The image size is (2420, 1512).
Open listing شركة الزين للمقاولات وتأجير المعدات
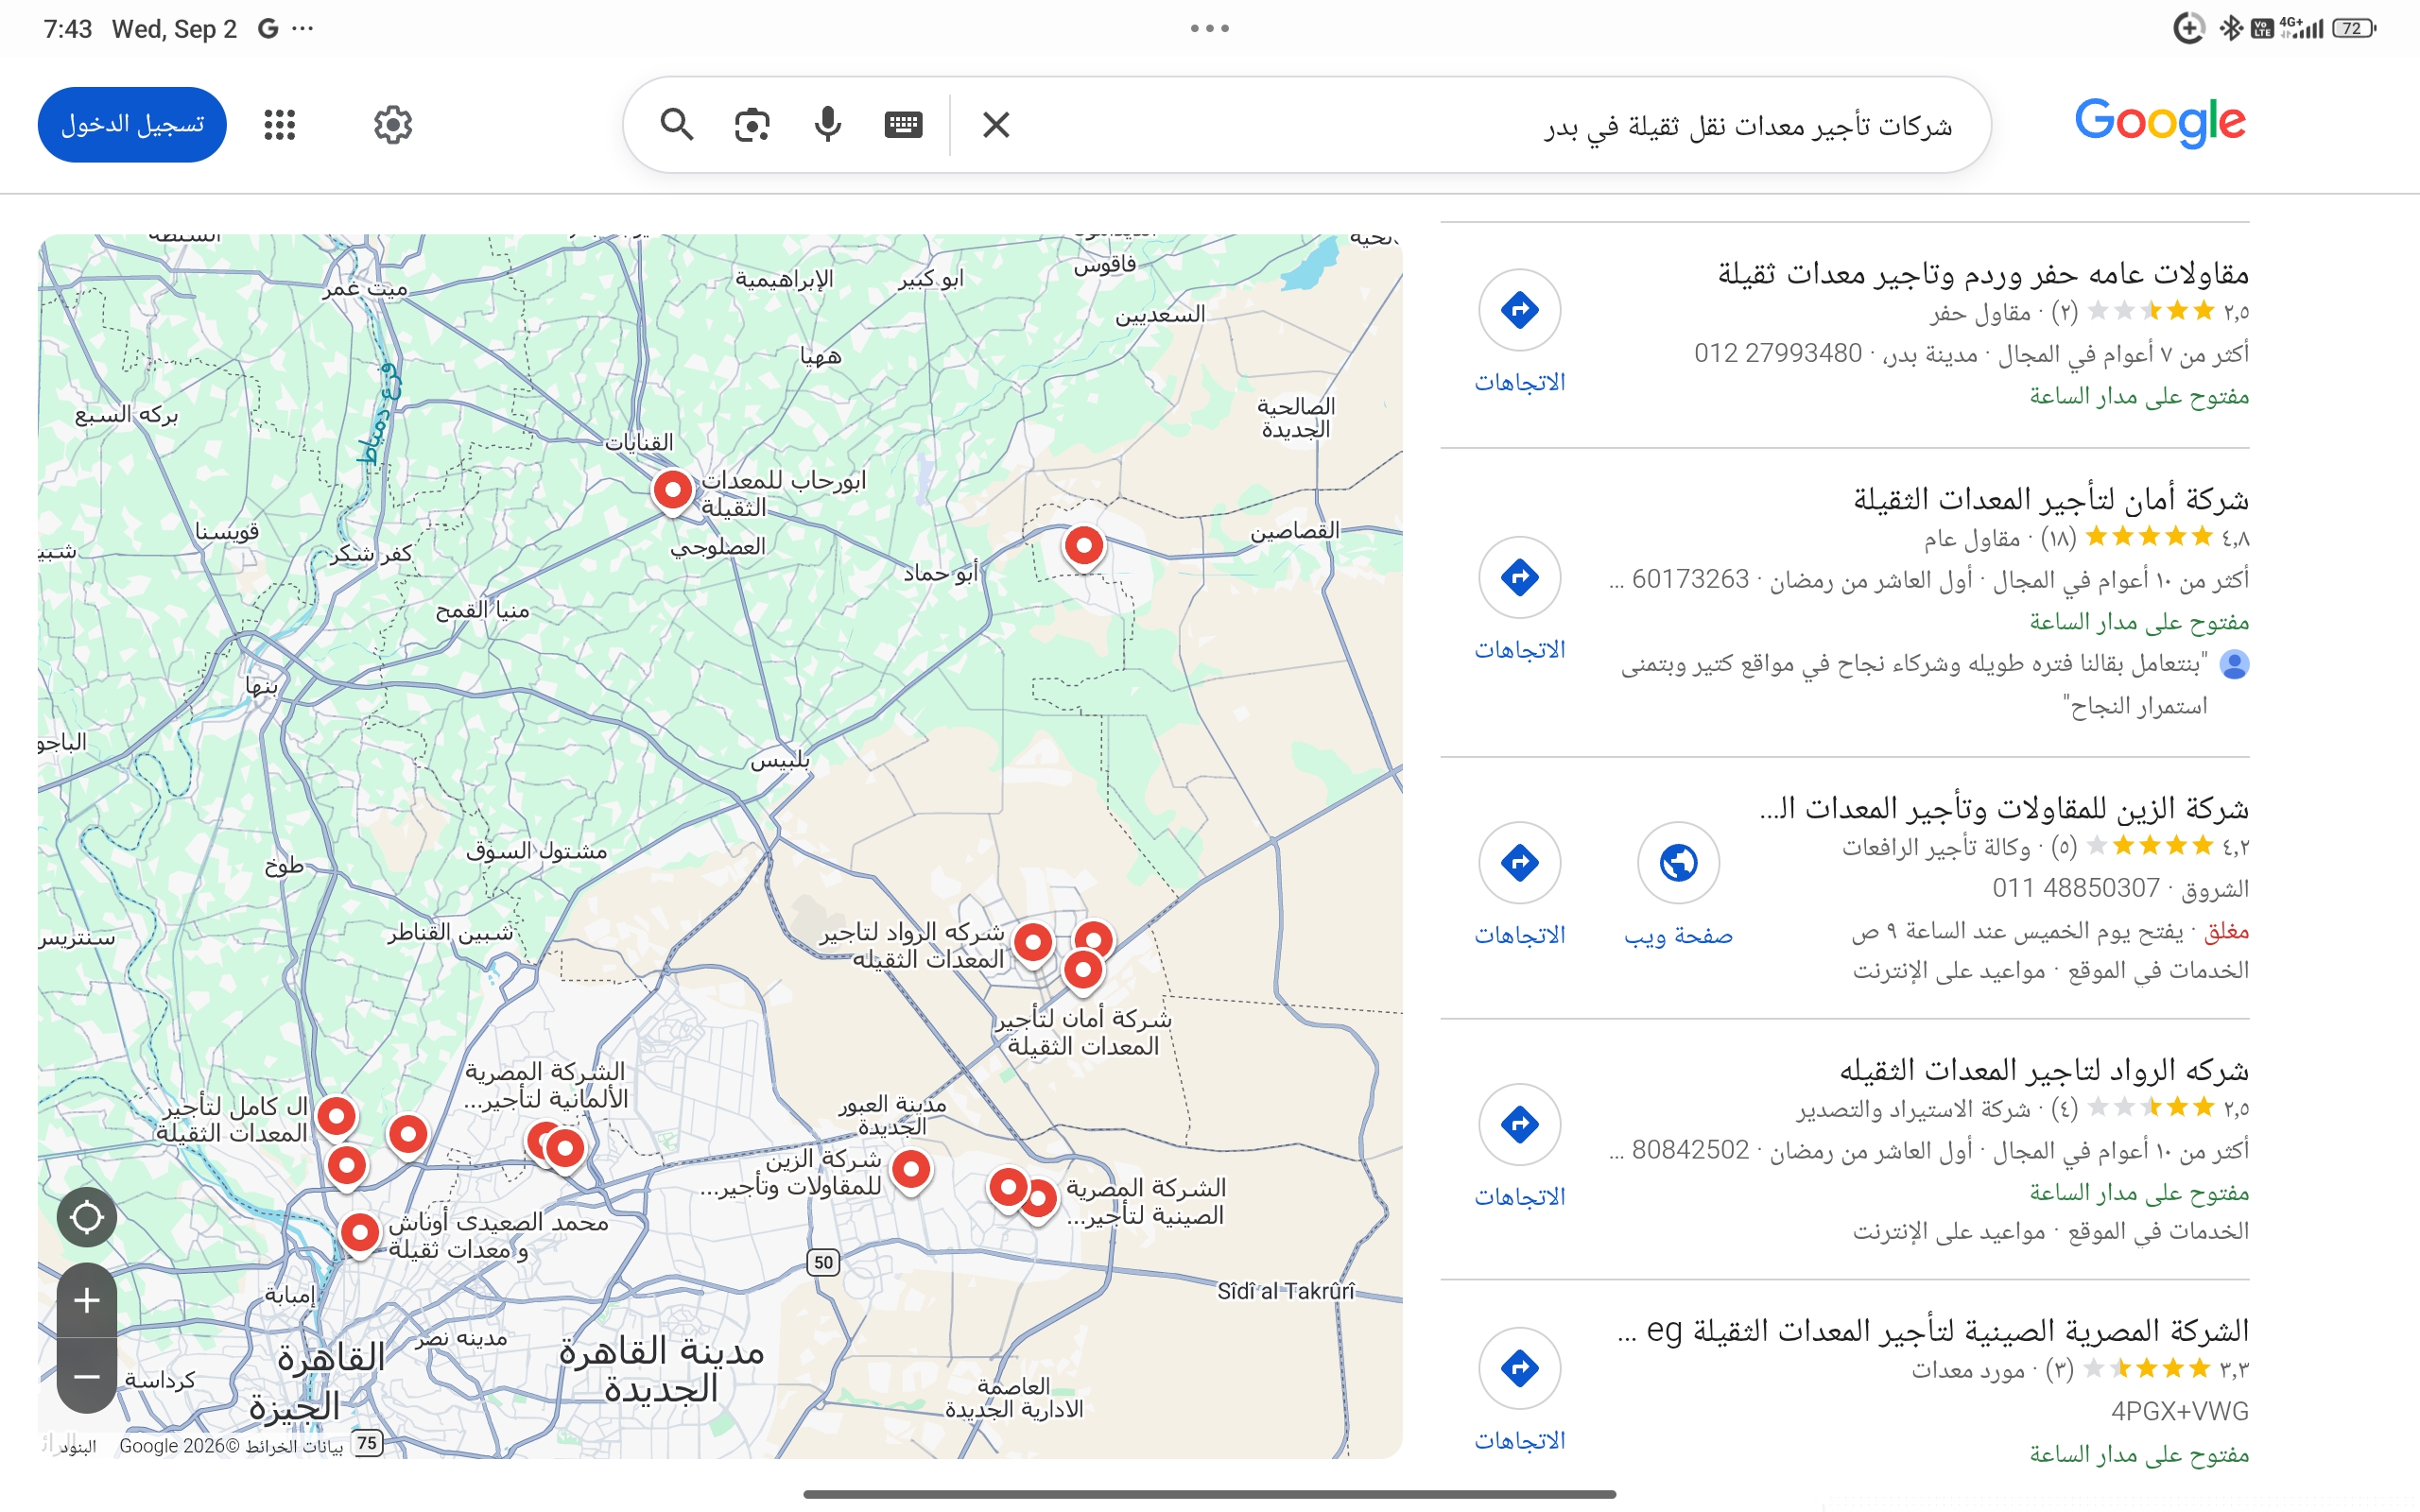2004,807
